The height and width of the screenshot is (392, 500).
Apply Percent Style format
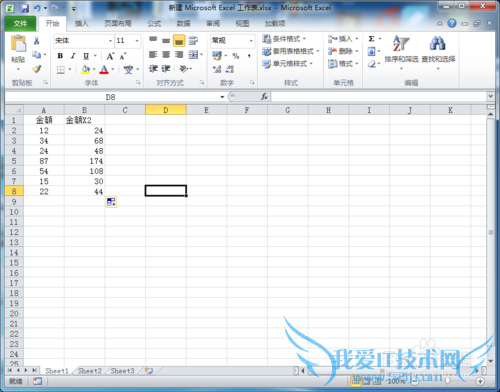[236, 56]
